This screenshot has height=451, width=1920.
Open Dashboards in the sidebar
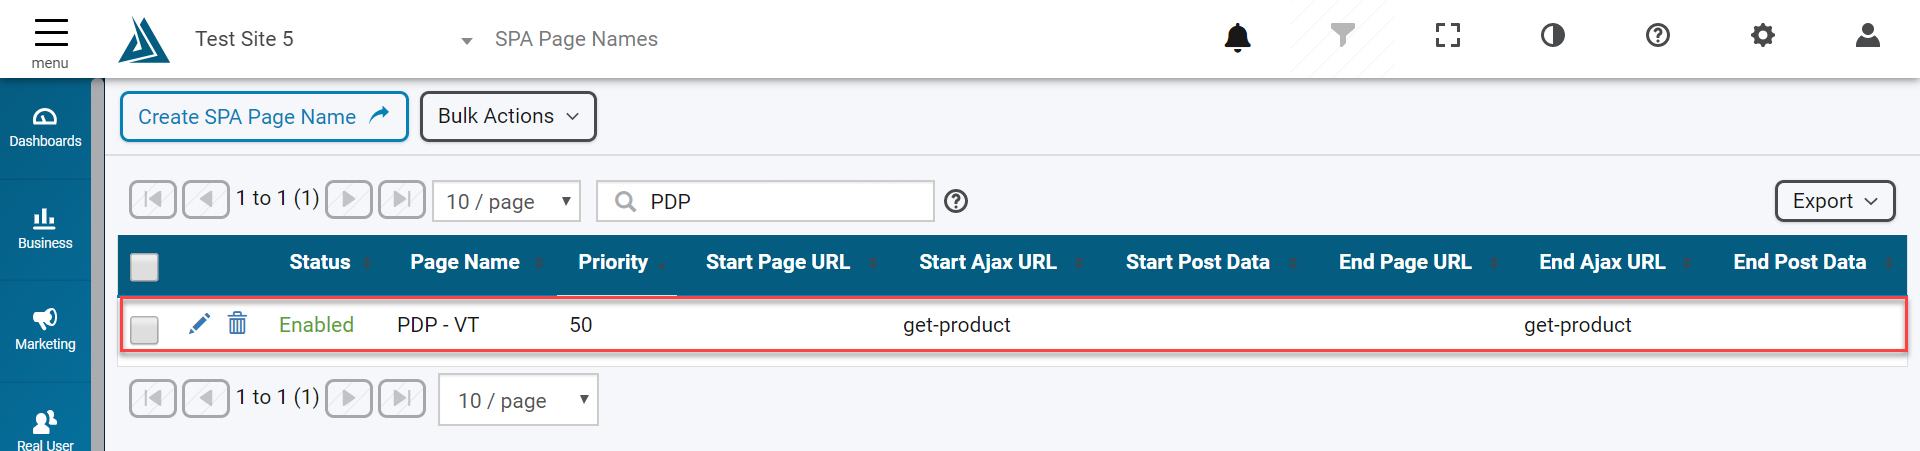pos(45,128)
